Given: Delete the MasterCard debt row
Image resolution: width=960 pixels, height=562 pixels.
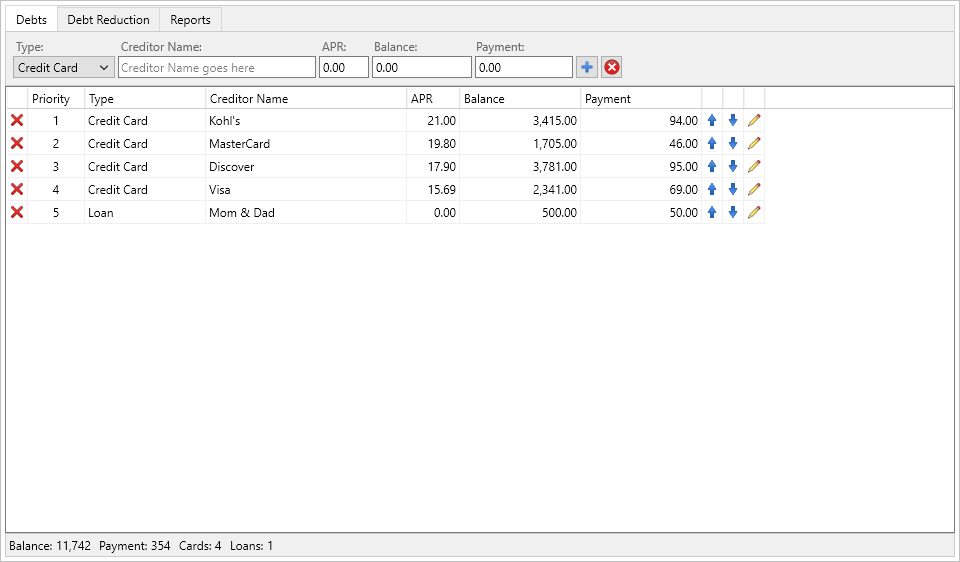Looking at the screenshot, I should (x=17, y=143).
